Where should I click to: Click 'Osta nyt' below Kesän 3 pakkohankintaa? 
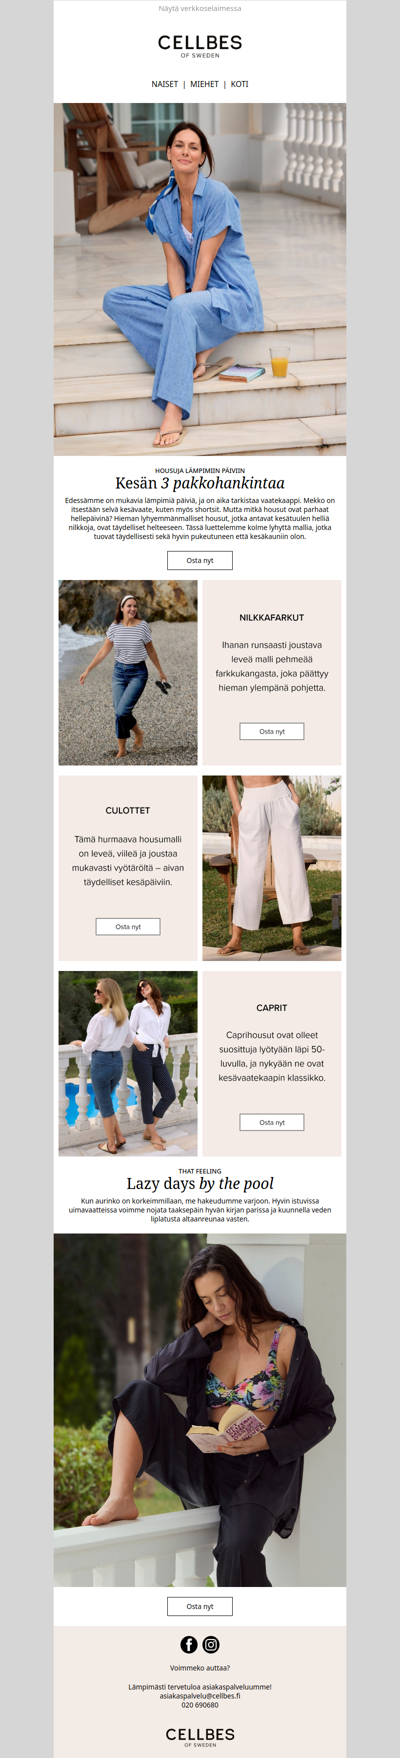tap(200, 560)
